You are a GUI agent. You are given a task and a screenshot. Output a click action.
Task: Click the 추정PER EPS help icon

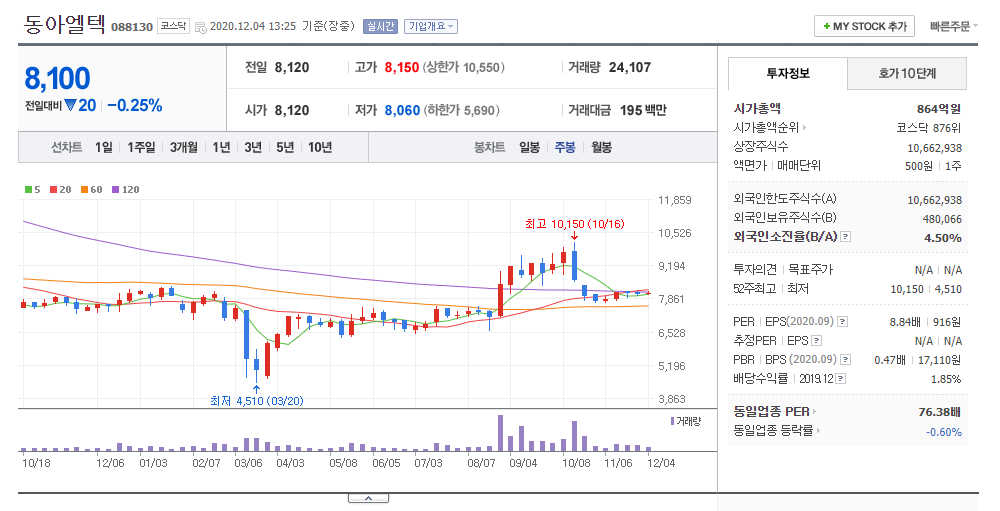[816, 341]
